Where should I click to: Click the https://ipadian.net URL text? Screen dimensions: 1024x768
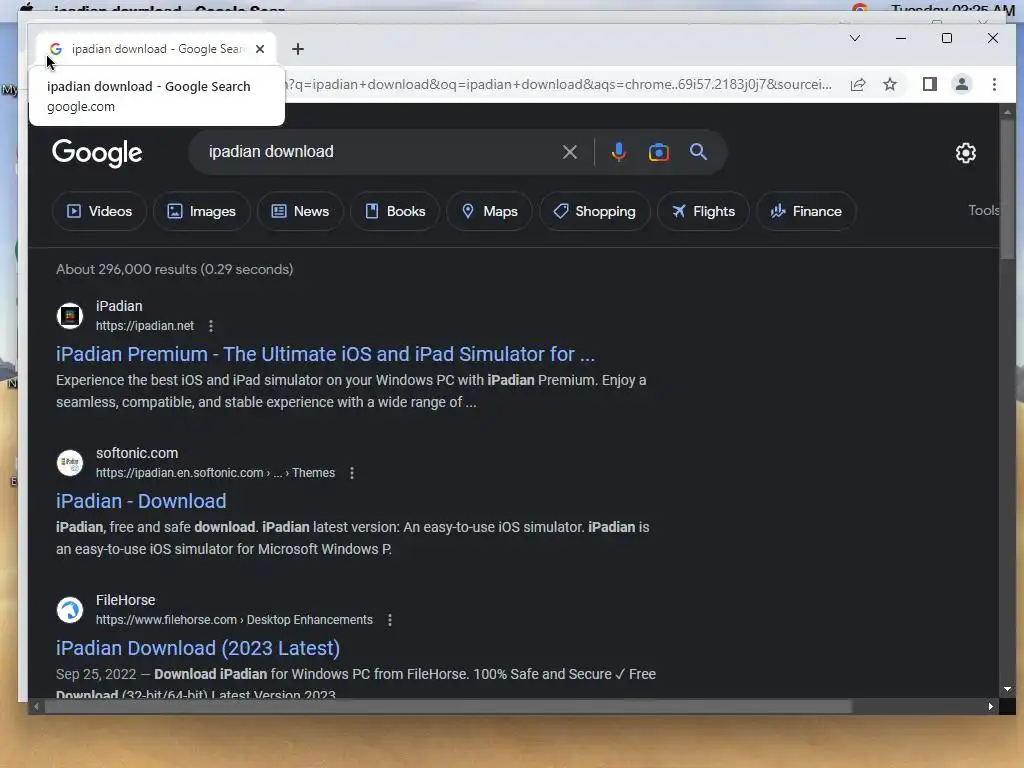click(145, 326)
